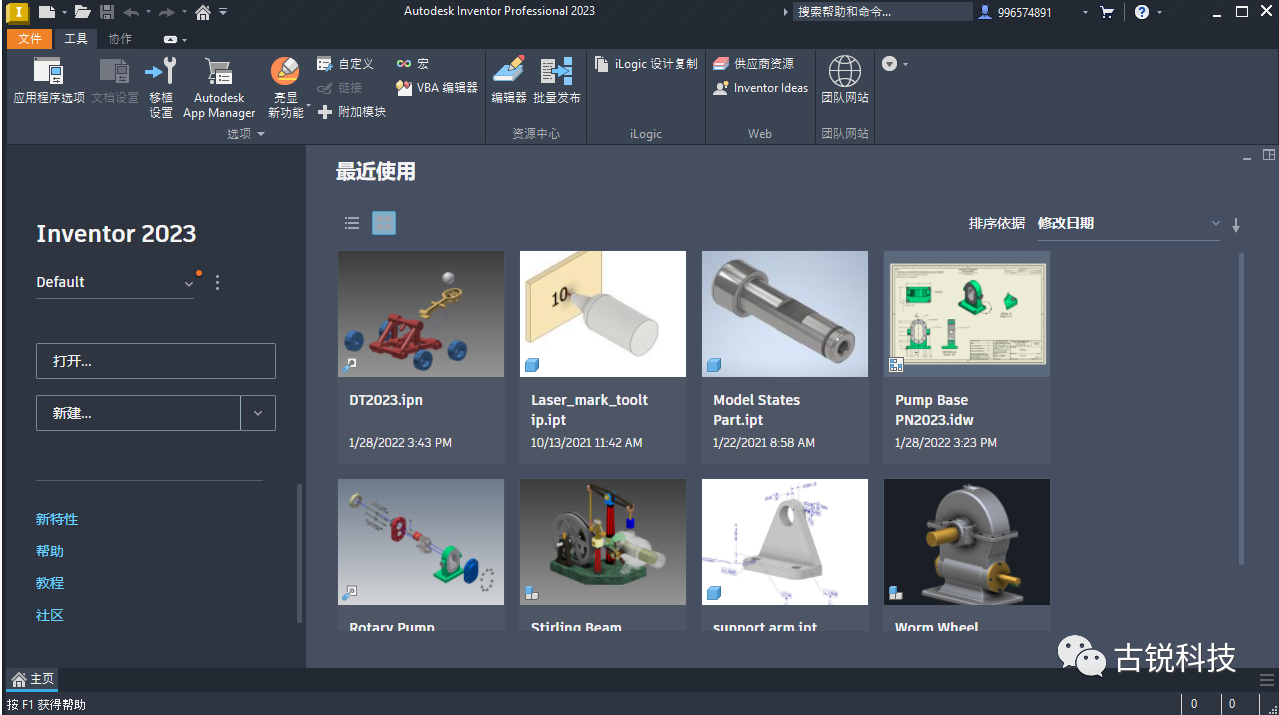
Task: Open Stirling Beam assembly thumbnail
Action: pos(603,542)
